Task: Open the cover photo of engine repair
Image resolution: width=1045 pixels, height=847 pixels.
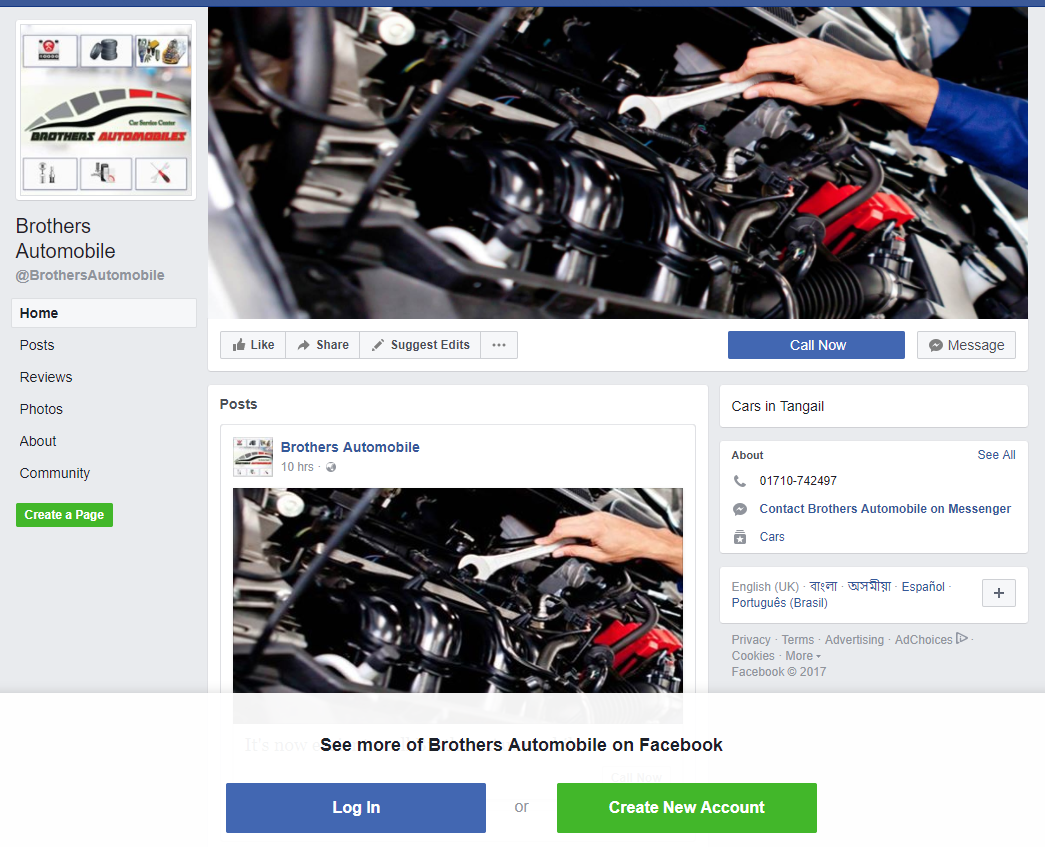Action: (618, 163)
